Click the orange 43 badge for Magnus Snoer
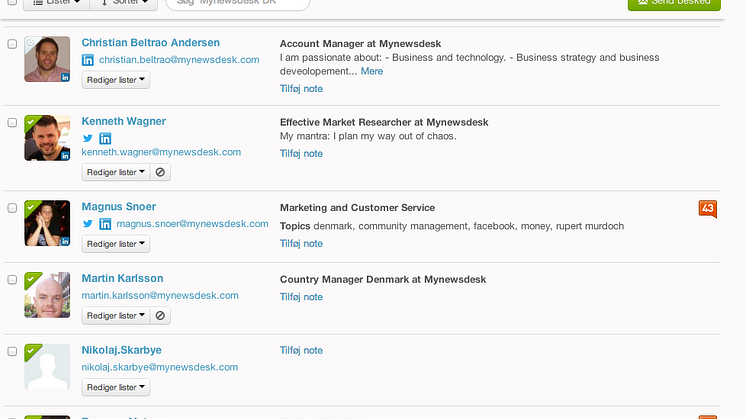 coord(707,209)
